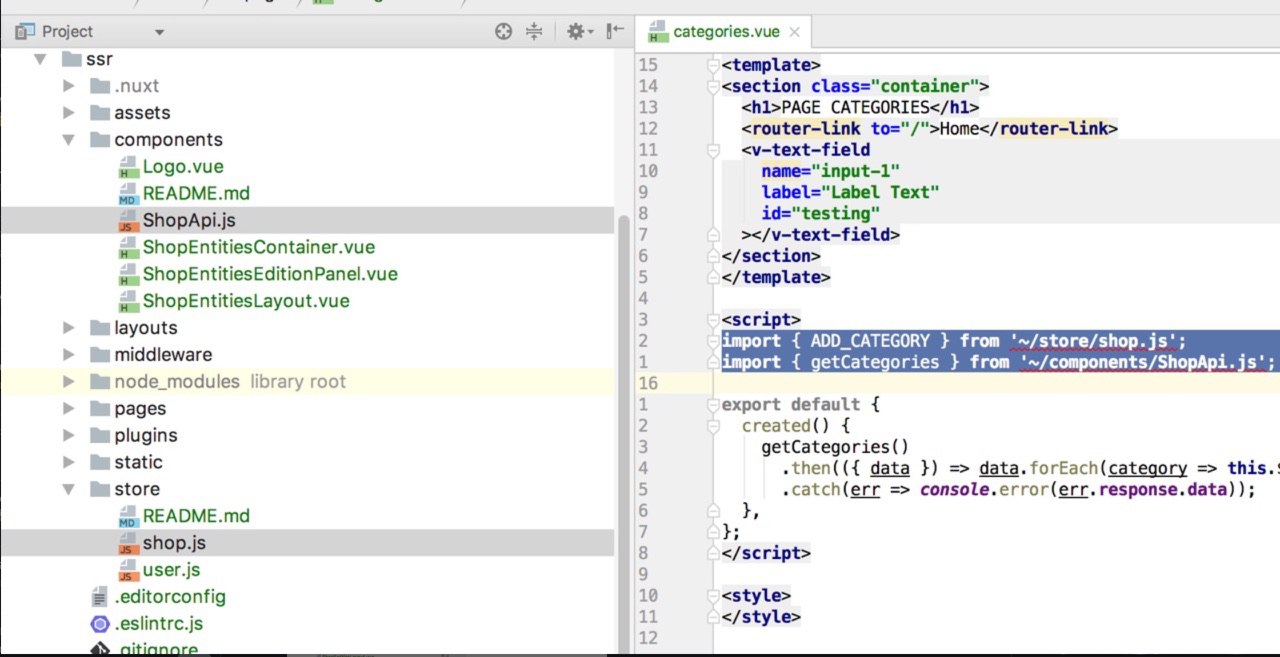
Task: Click the label="Label Text" attribute
Action: (x=850, y=193)
